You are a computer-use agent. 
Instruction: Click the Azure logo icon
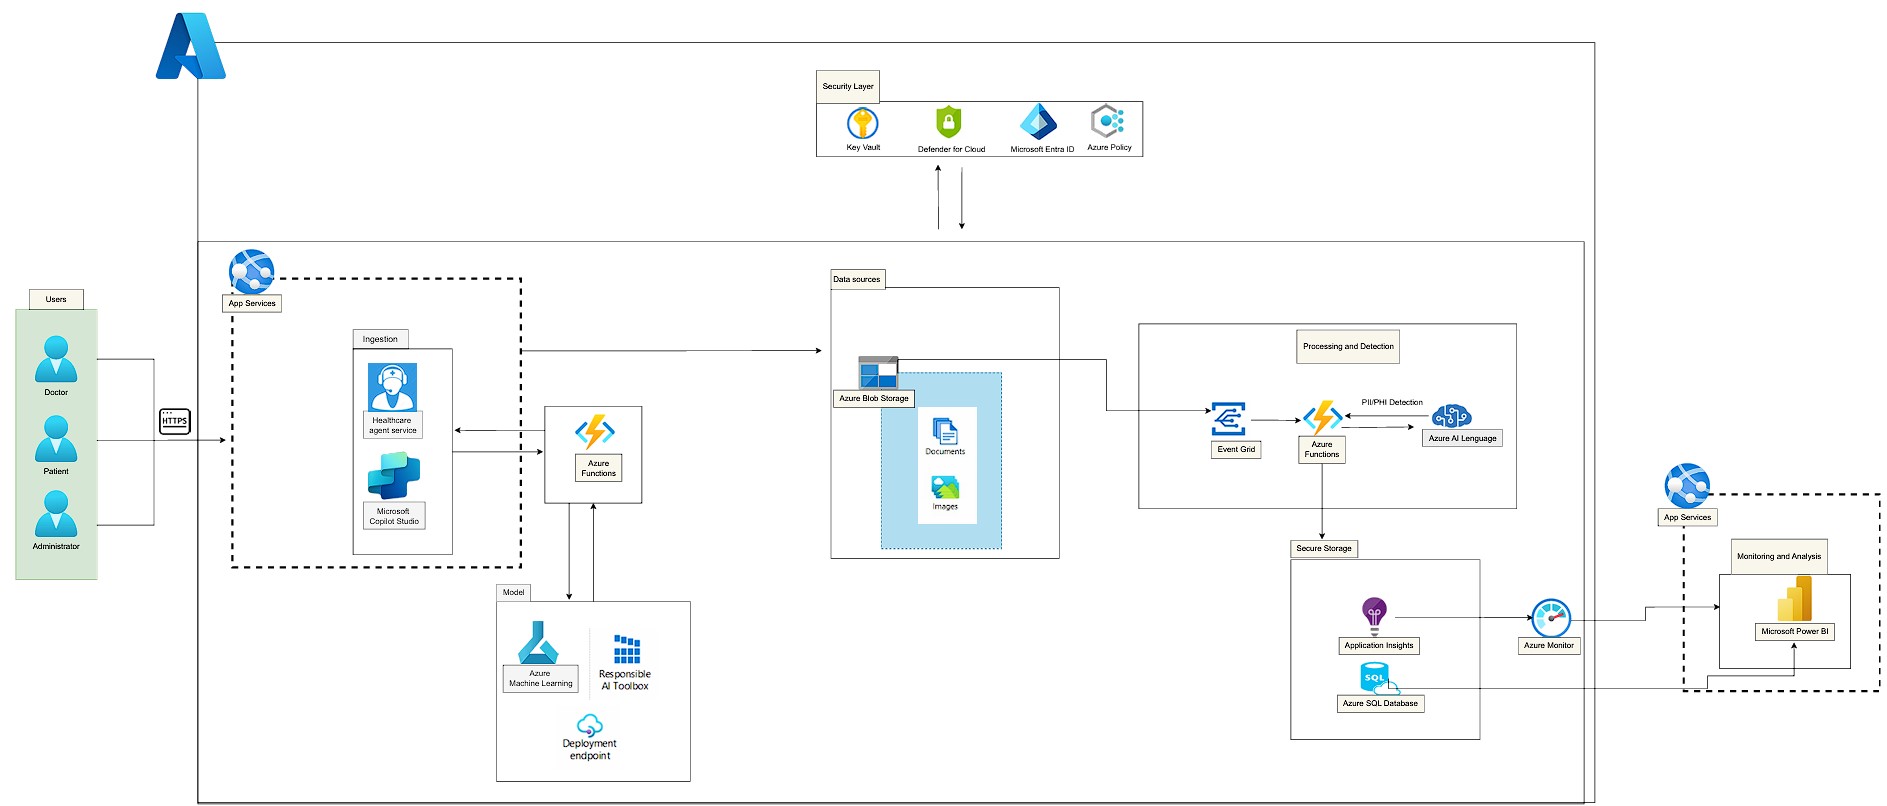191,46
